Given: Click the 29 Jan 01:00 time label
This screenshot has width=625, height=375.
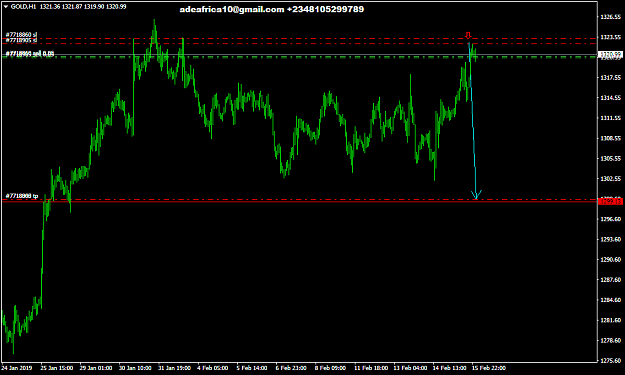Looking at the screenshot, I should tap(96, 368).
